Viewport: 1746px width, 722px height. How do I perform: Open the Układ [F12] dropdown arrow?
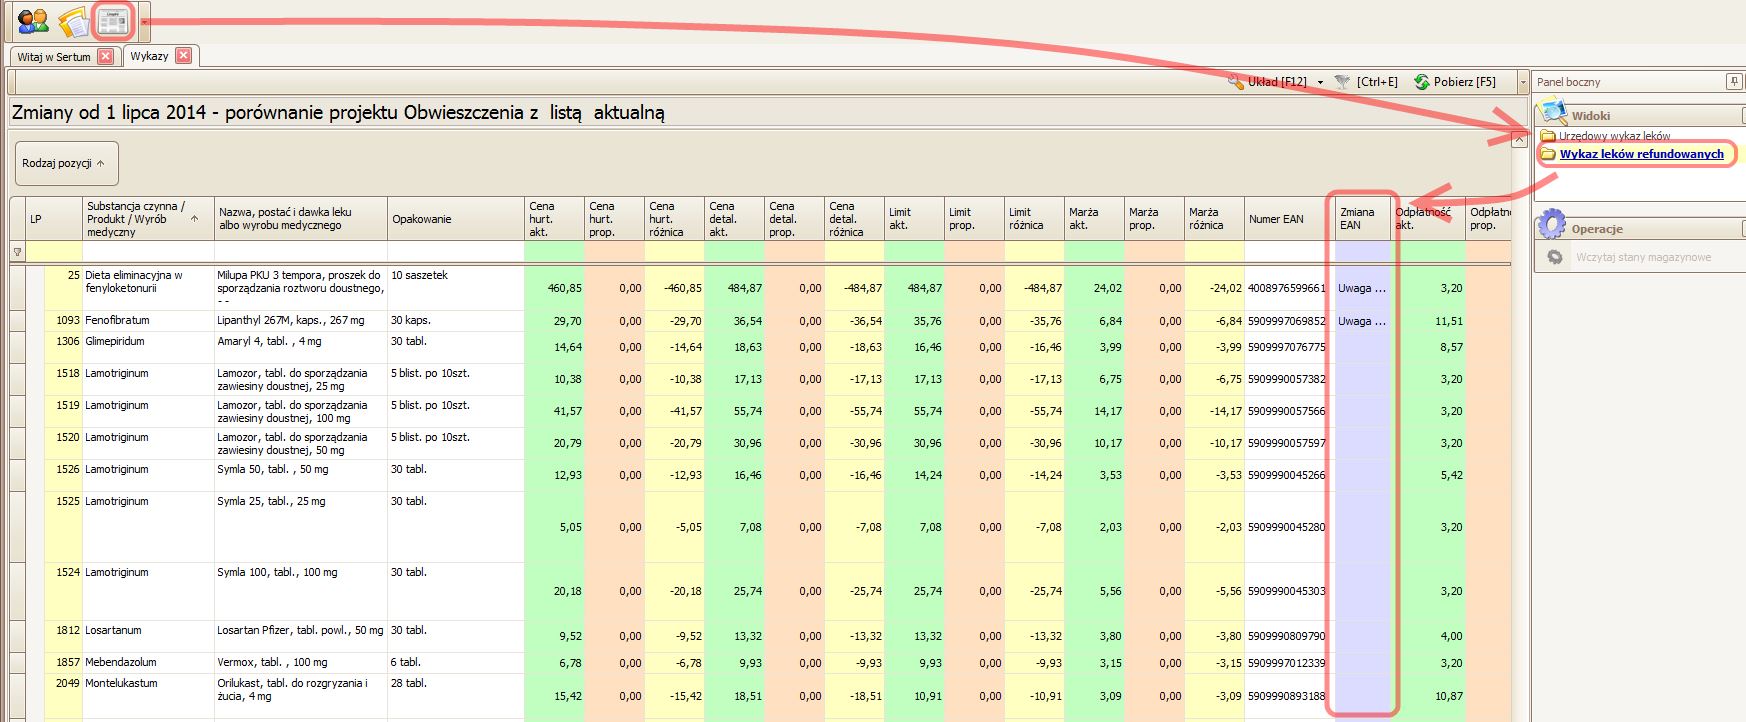click(1320, 82)
